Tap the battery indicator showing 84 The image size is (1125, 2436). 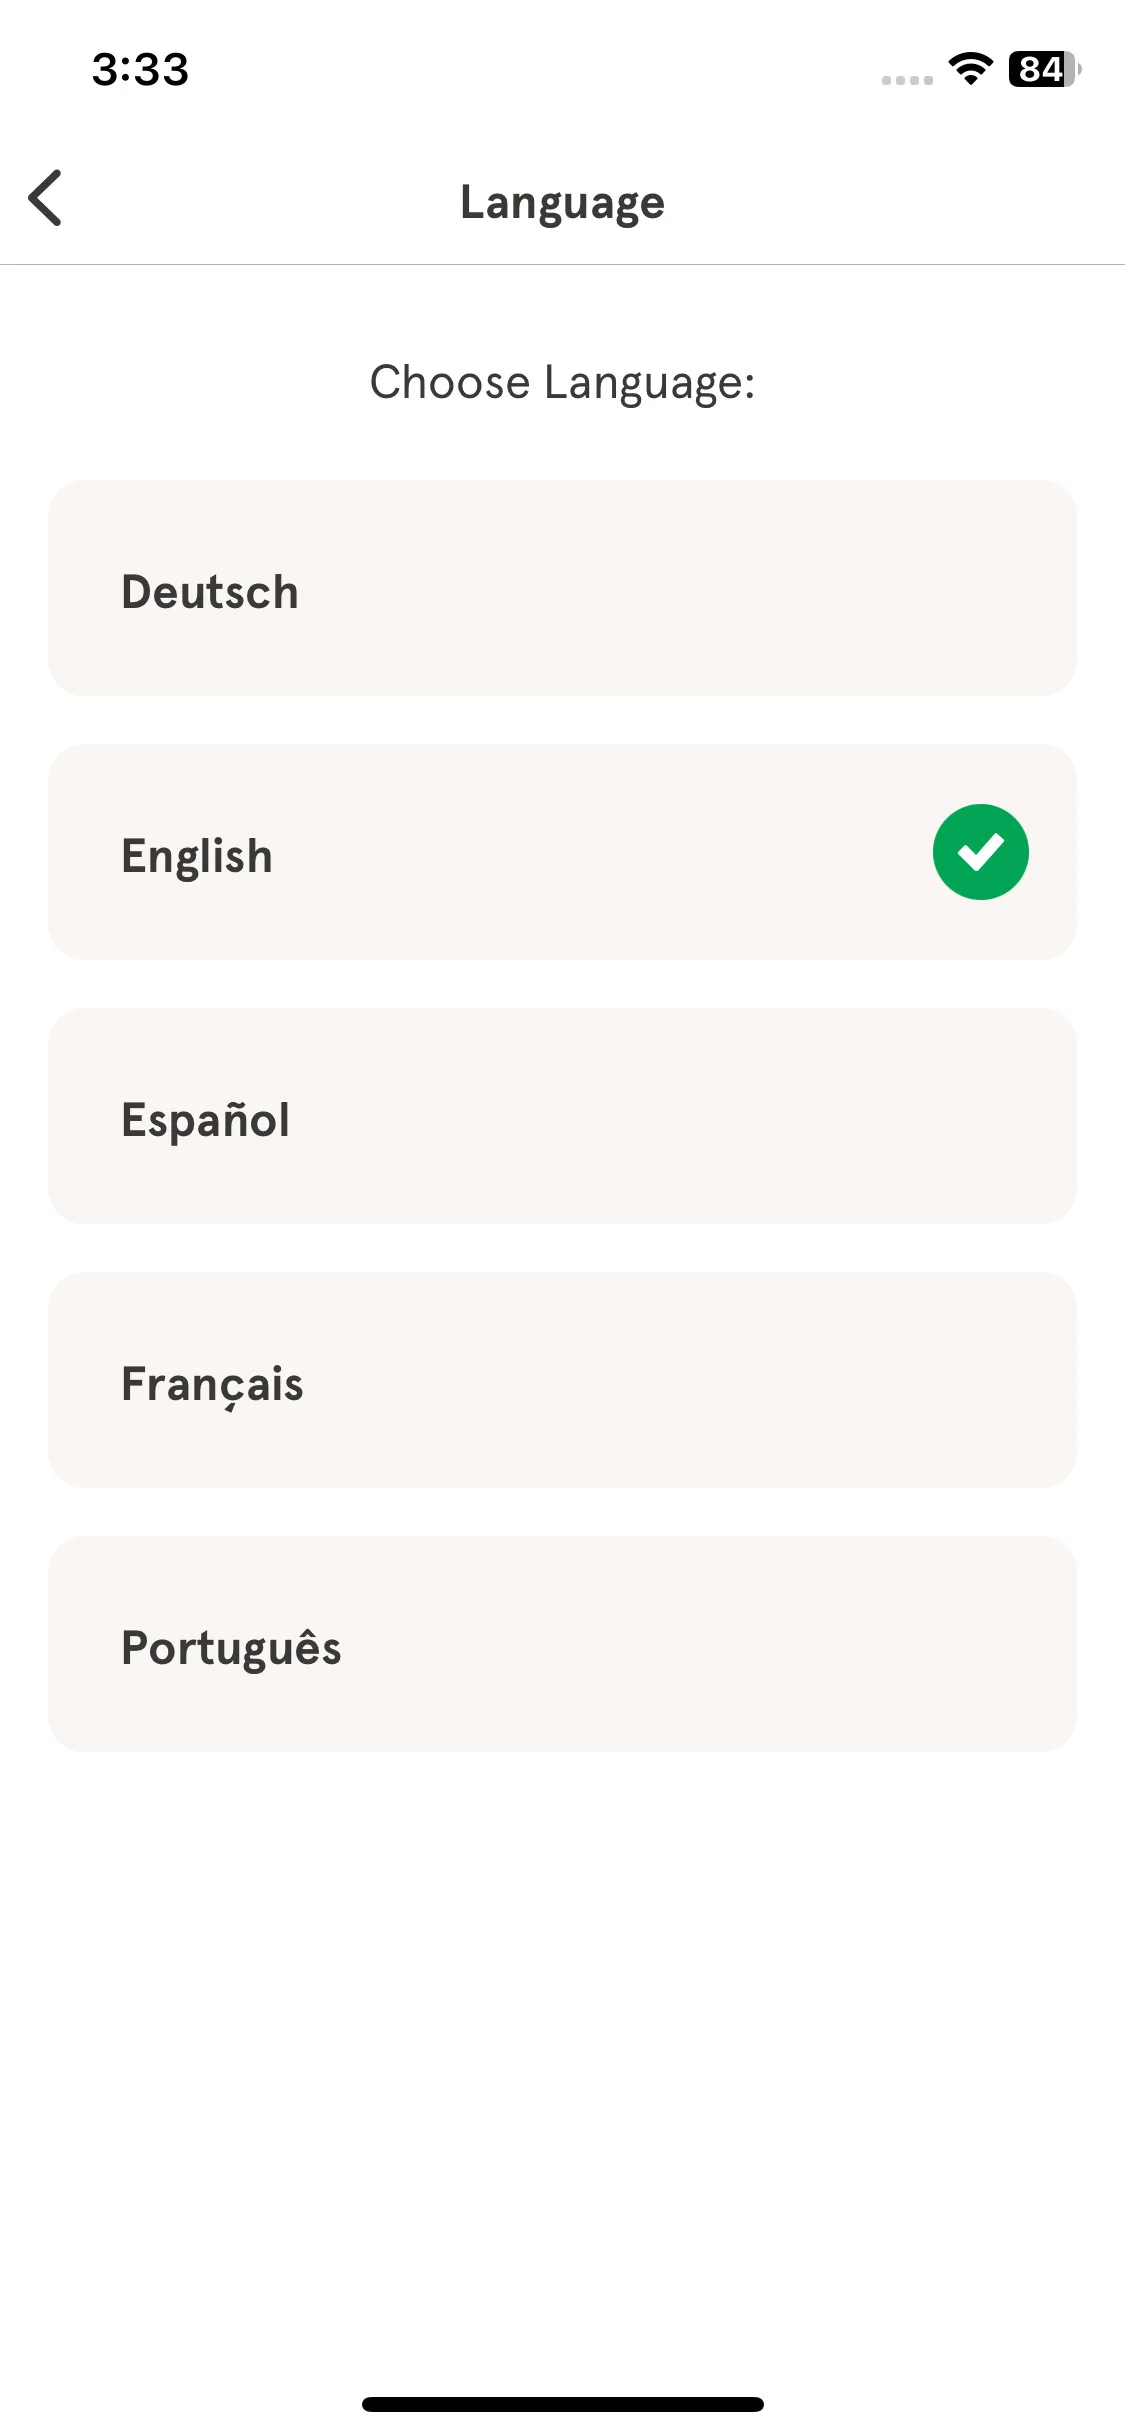1044,69
